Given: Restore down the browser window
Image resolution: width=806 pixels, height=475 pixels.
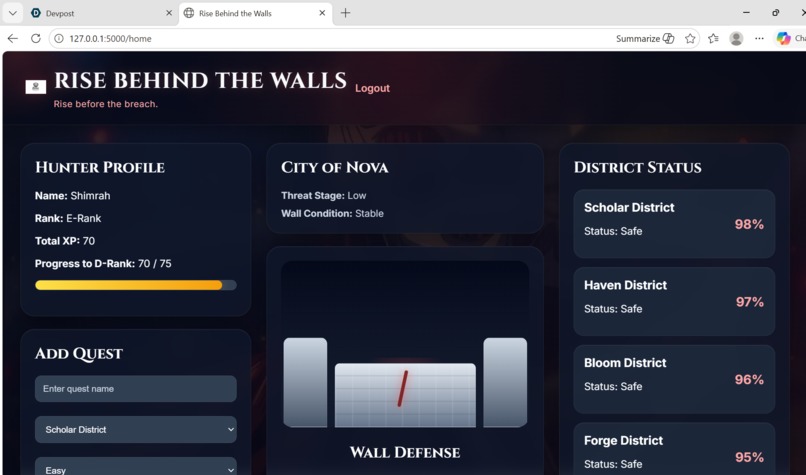Looking at the screenshot, I should (776, 13).
